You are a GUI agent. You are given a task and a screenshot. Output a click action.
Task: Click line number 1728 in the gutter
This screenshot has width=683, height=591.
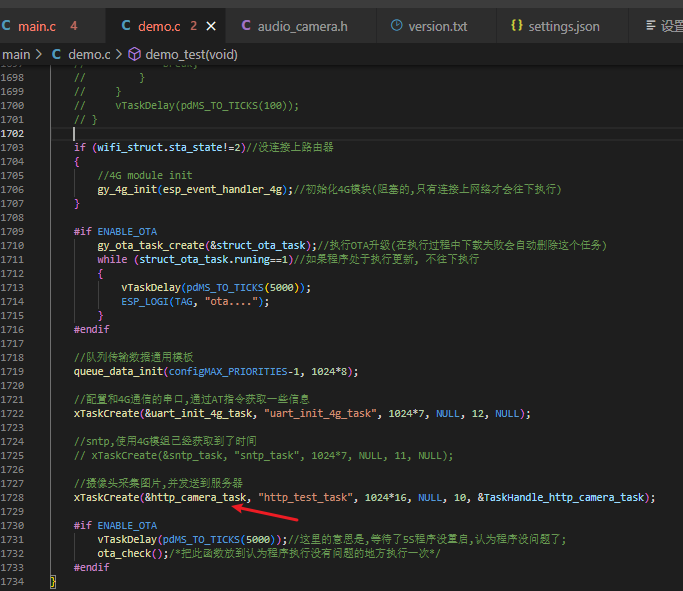12,497
